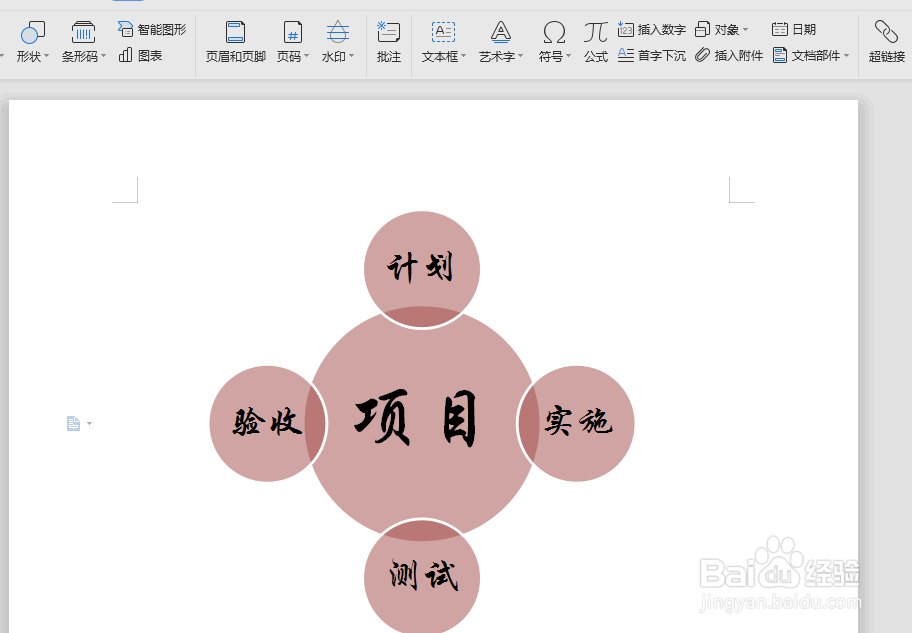Click the 水印 watermark icon

338,33
